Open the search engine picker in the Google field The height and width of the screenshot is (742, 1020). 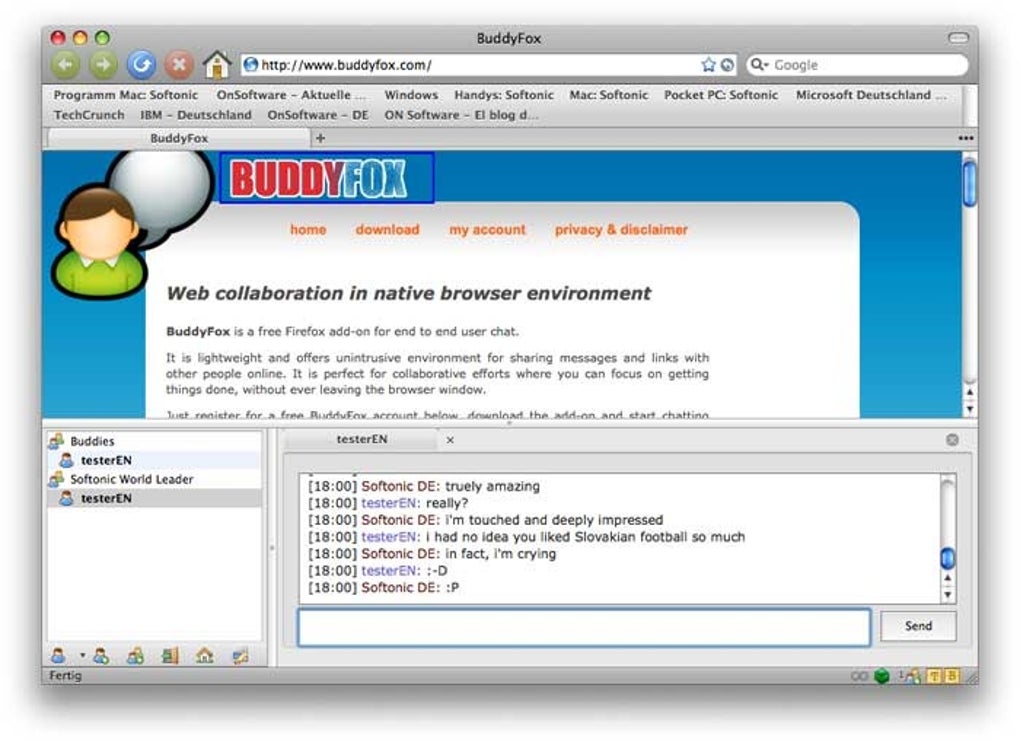click(x=758, y=64)
